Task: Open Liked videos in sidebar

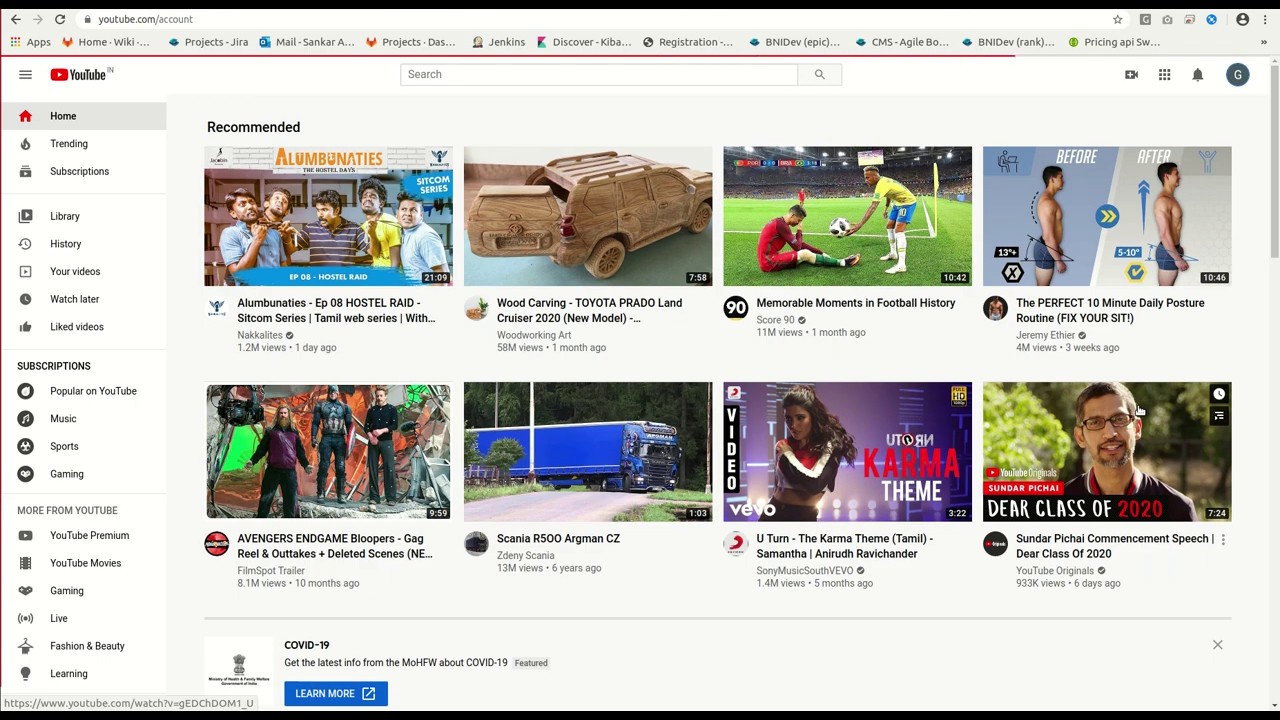Action: (x=83, y=327)
